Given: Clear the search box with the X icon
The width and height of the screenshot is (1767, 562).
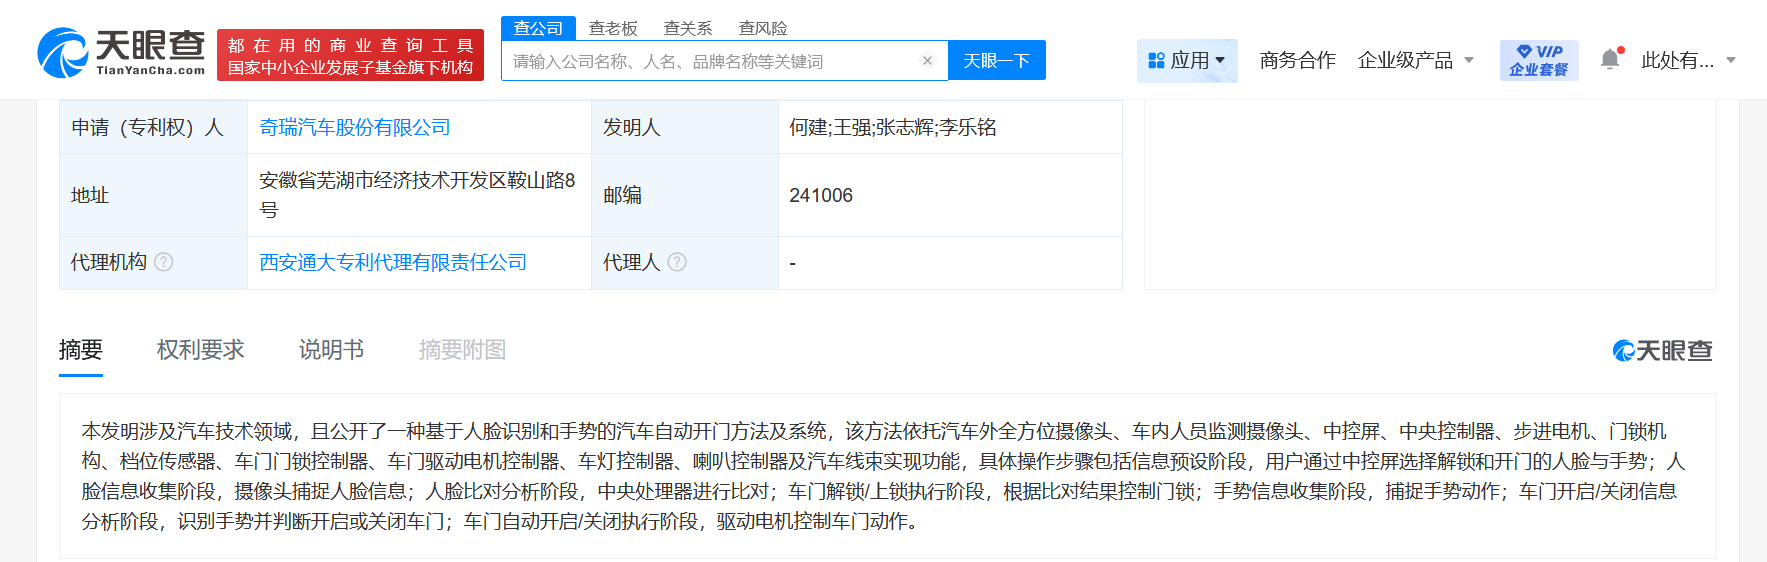Looking at the screenshot, I should (927, 61).
